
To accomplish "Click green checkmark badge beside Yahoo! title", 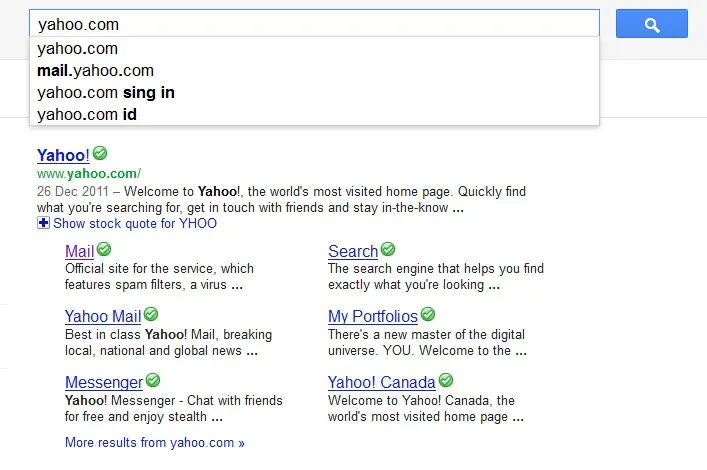I will (x=100, y=153).
